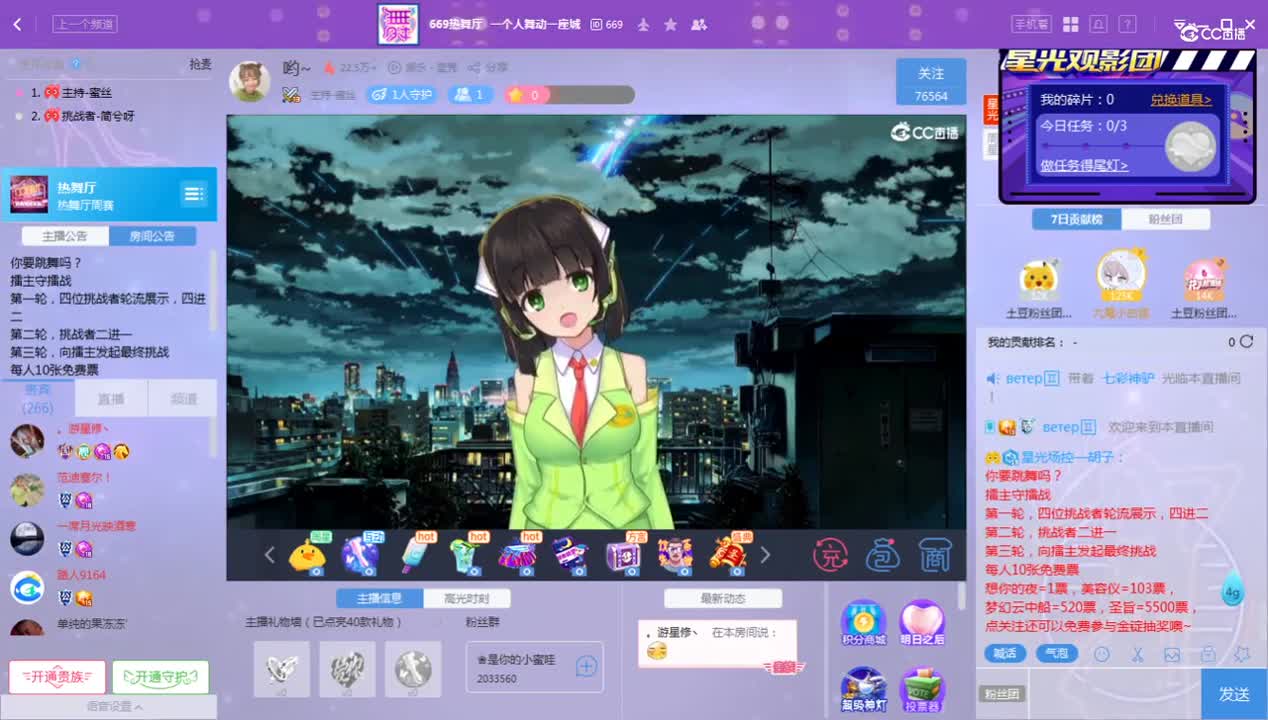Click the favorite star in title bar
Viewport: 1268px width, 720px height.
coord(670,24)
